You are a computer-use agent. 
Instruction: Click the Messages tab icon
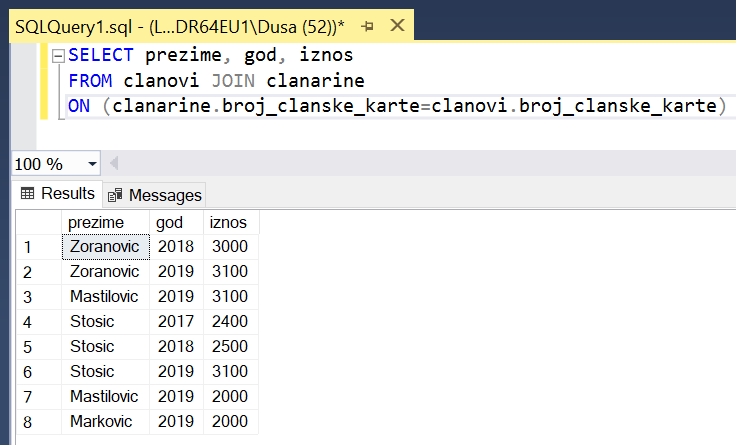[x=116, y=195]
